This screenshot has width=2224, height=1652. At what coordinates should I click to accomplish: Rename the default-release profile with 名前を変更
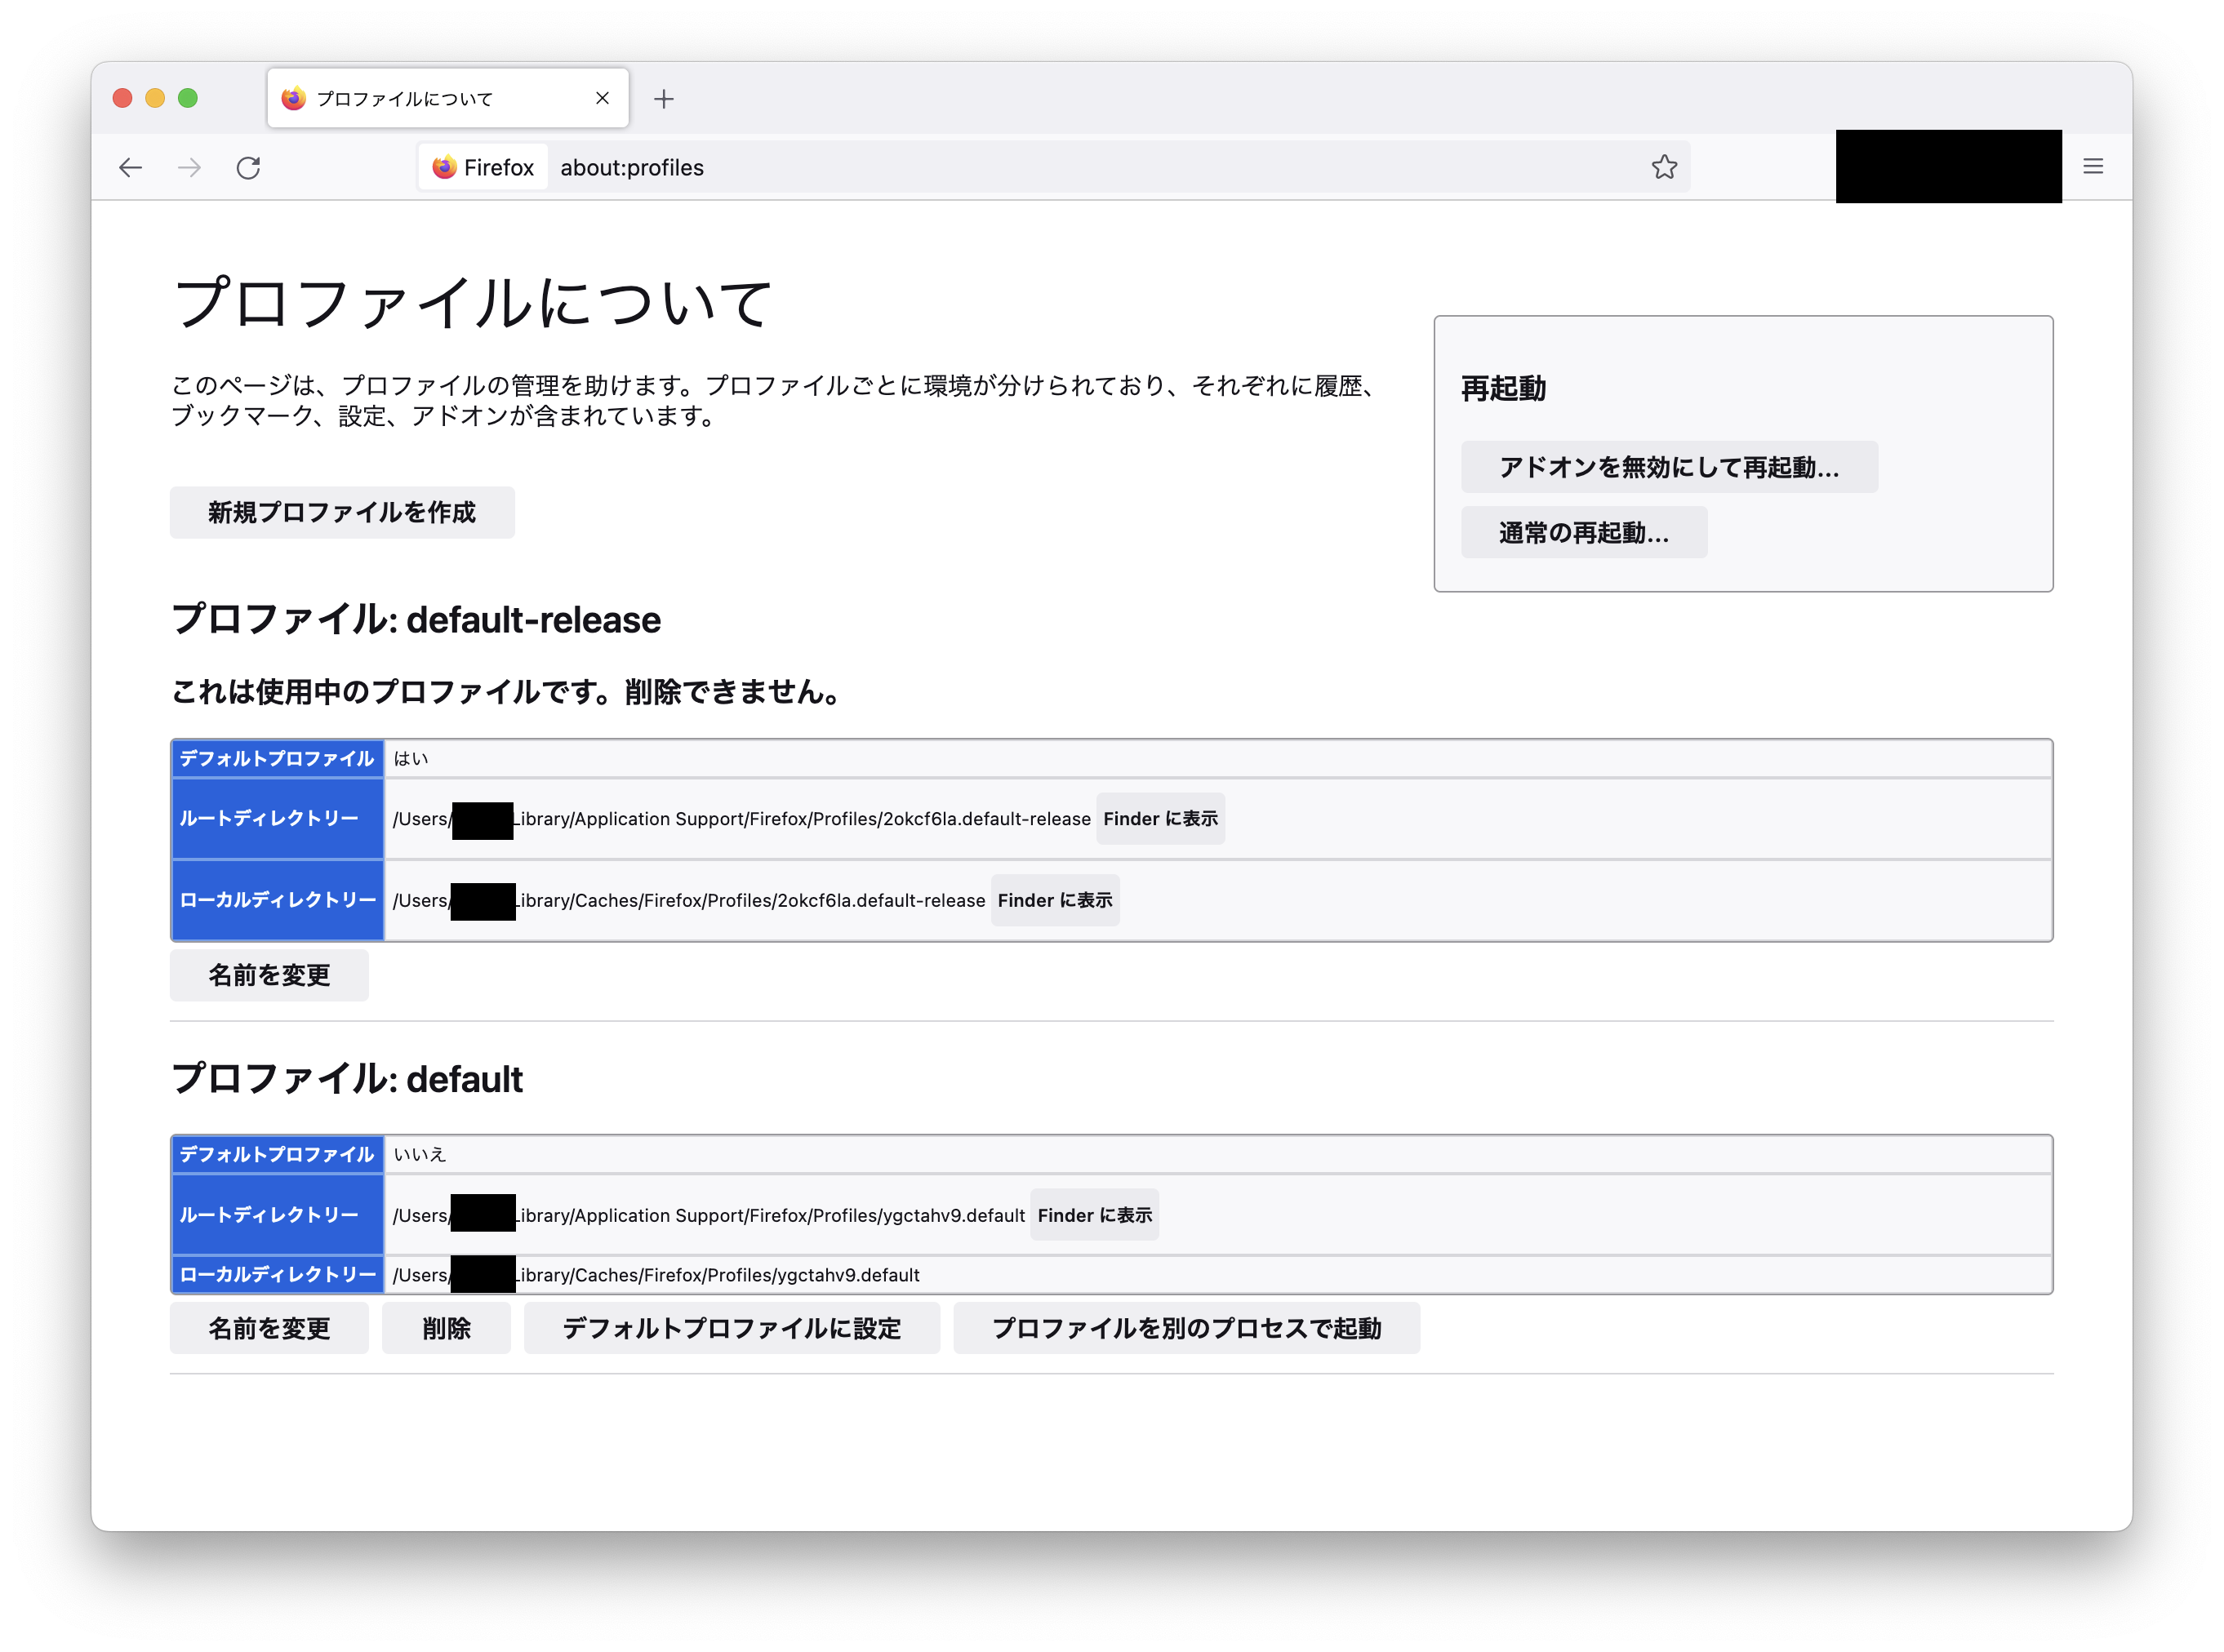click(269, 975)
